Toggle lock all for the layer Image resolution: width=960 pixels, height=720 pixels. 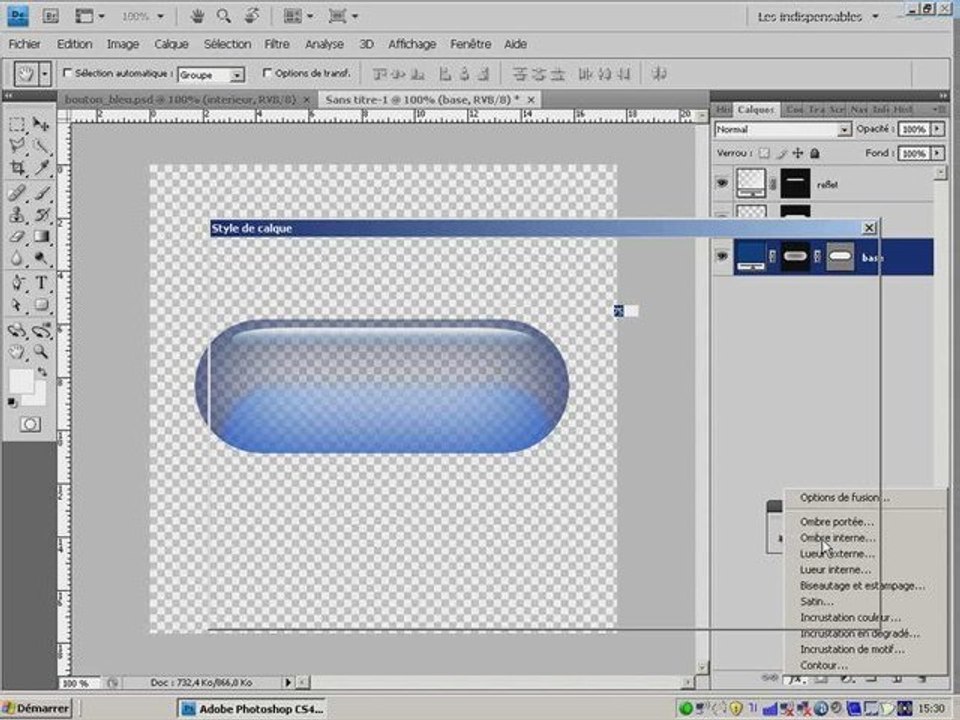tap(815, 153)
